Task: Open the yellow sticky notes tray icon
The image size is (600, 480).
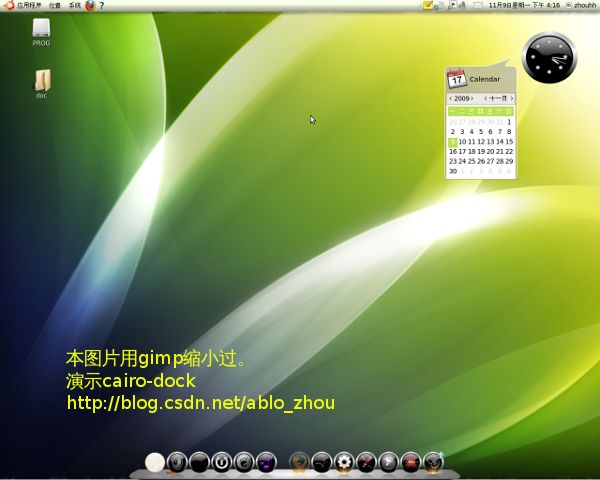Action: [427, 5]
